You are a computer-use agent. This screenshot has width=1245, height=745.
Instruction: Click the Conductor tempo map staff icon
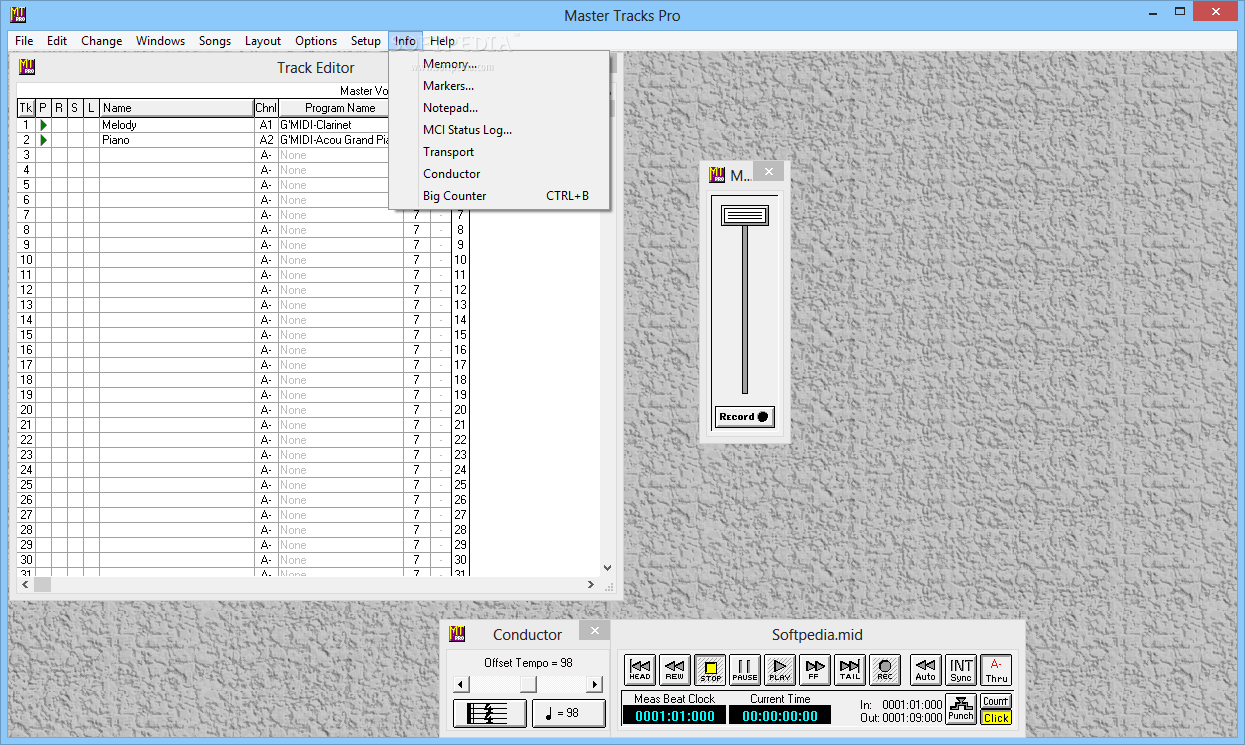[x=490, y=713]
